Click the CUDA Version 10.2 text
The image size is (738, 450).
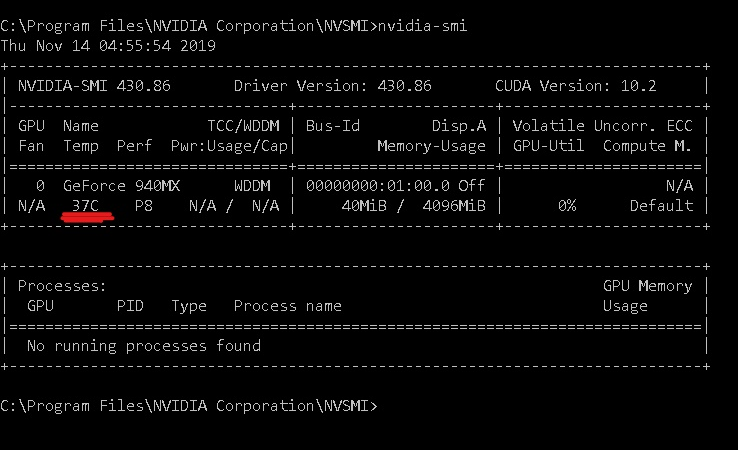[x=575, y=86]
